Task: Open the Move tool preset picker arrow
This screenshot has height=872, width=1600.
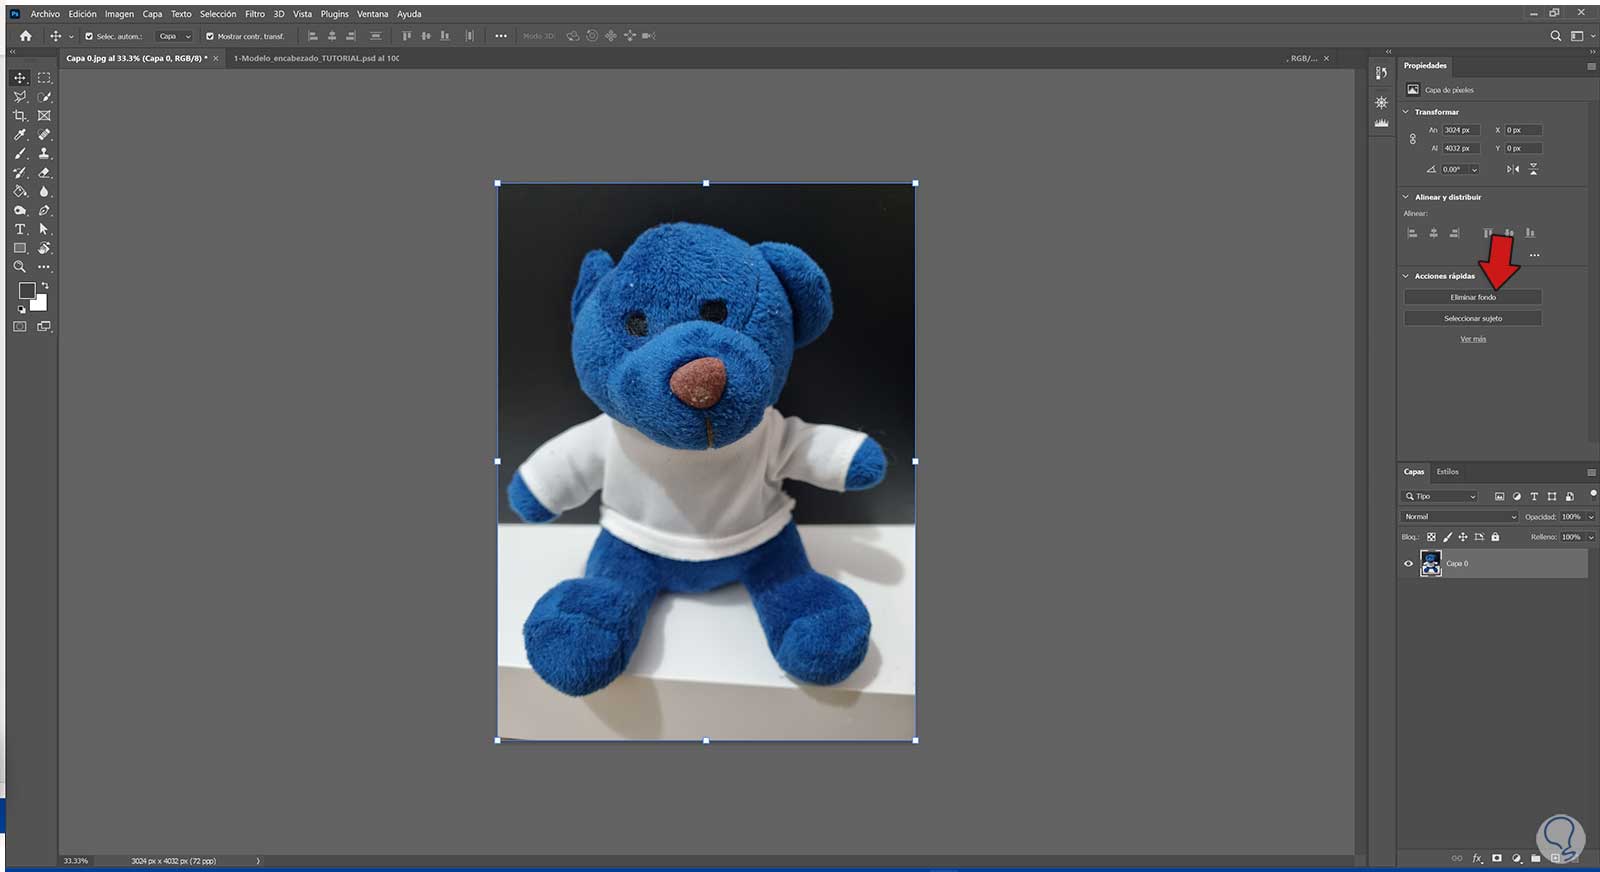Action: pos(71,36)
